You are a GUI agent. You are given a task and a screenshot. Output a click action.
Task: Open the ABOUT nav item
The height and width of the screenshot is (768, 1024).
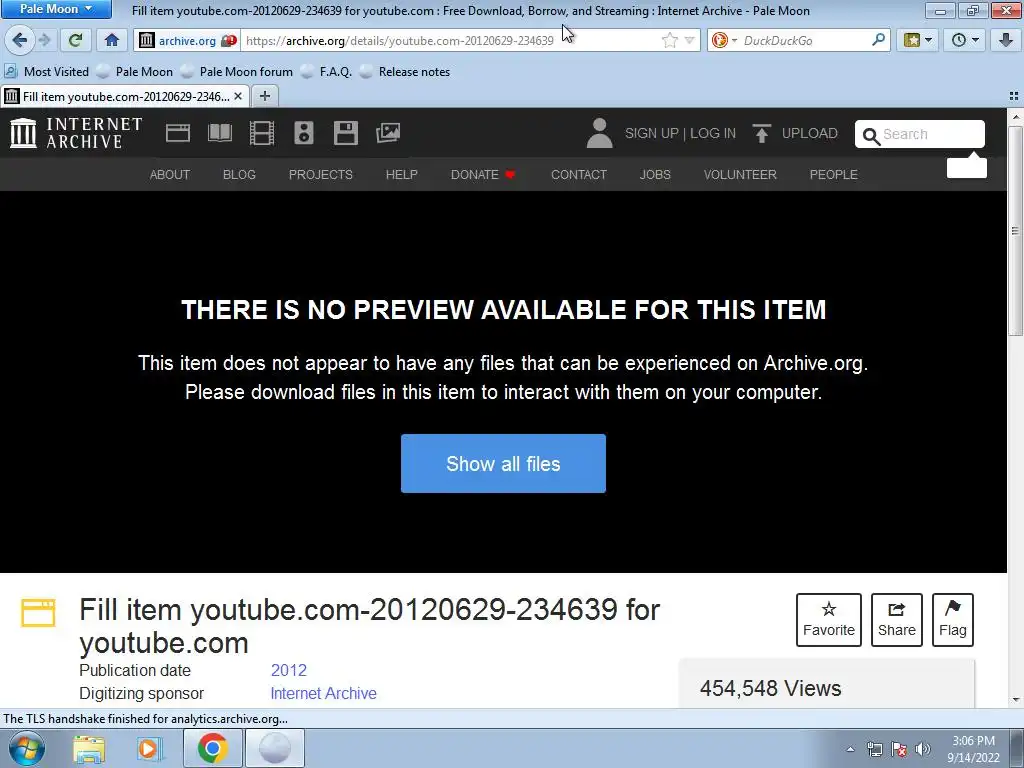170,175
